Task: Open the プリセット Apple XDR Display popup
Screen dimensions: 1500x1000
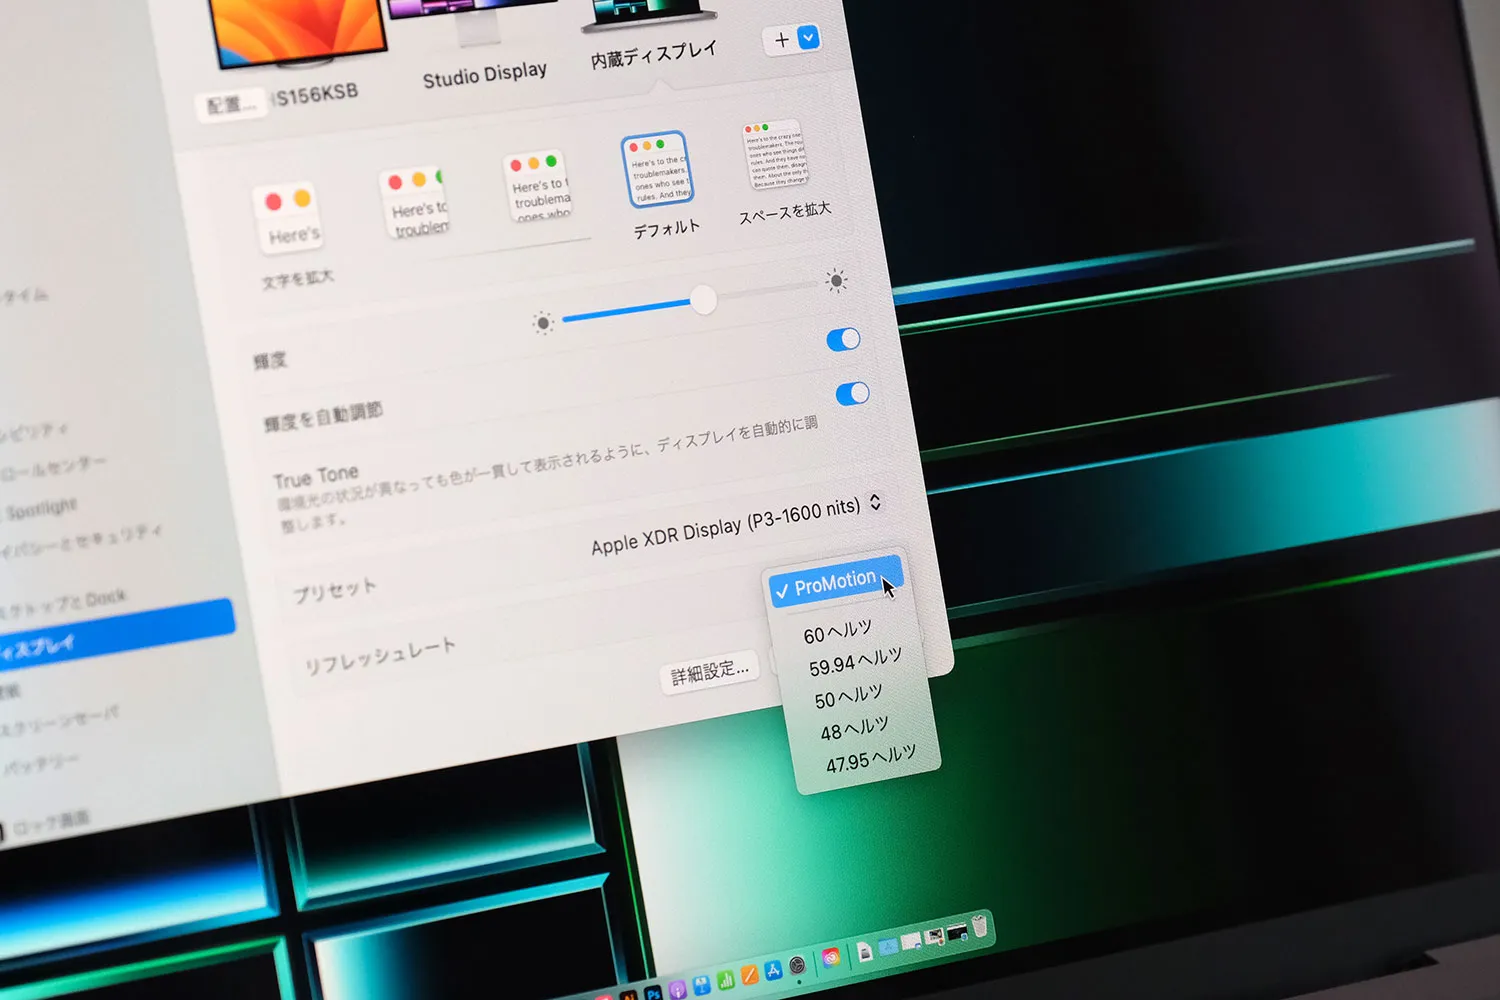Action: (735, 524)
